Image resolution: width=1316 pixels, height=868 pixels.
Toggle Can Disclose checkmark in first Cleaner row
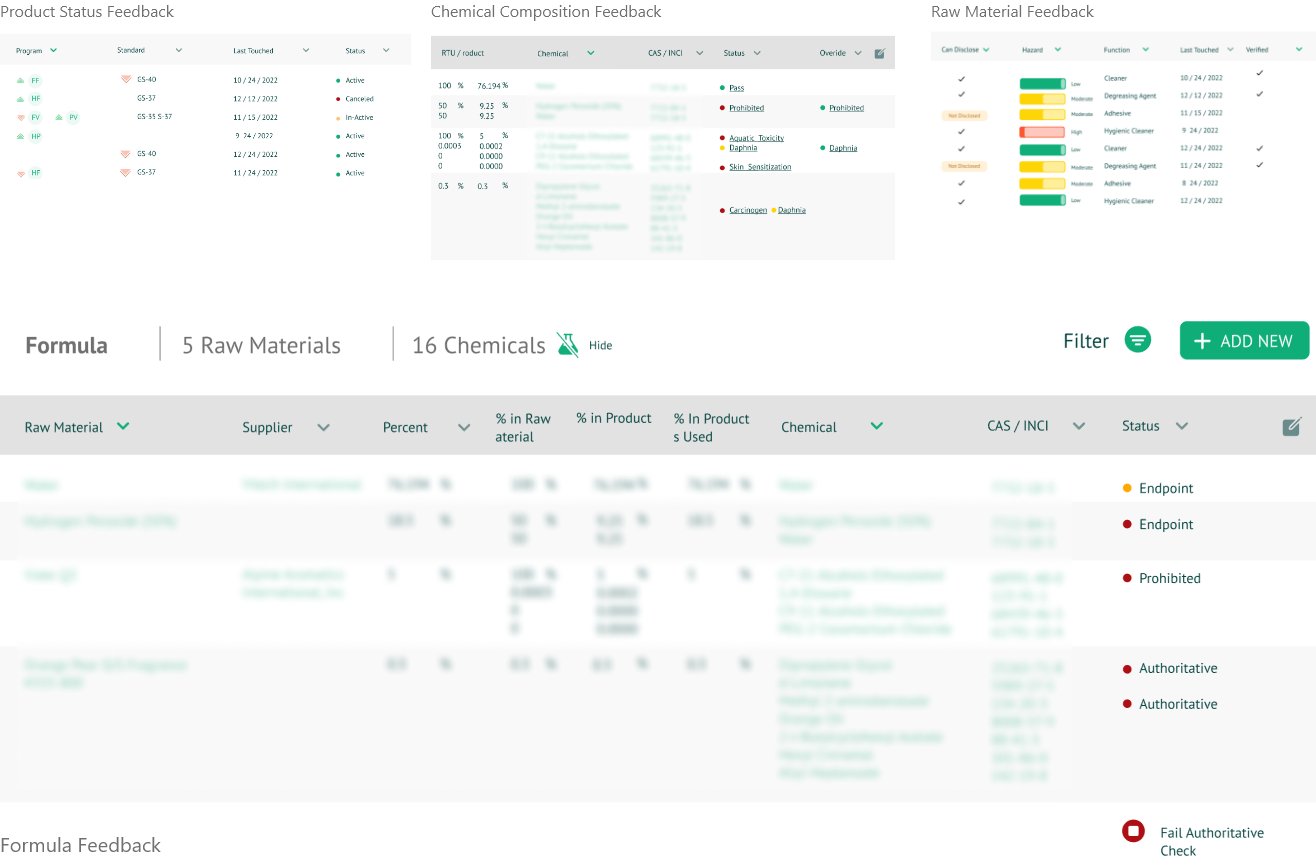click(x=961, y=77)
